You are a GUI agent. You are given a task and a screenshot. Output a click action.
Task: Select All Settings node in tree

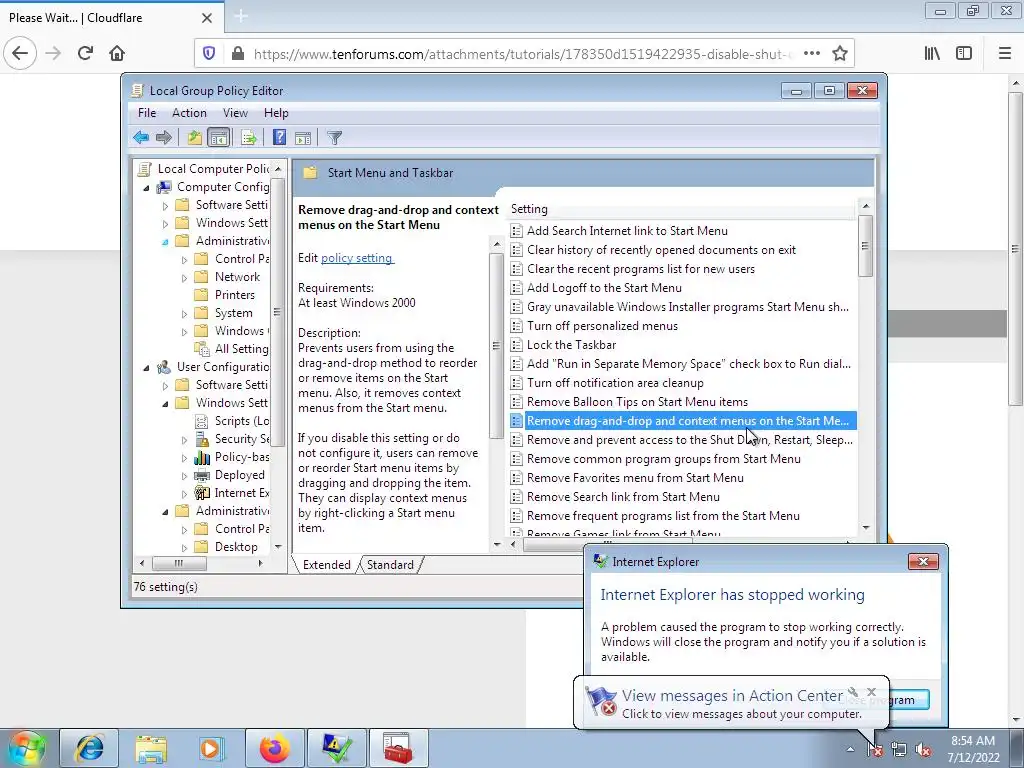241,349
